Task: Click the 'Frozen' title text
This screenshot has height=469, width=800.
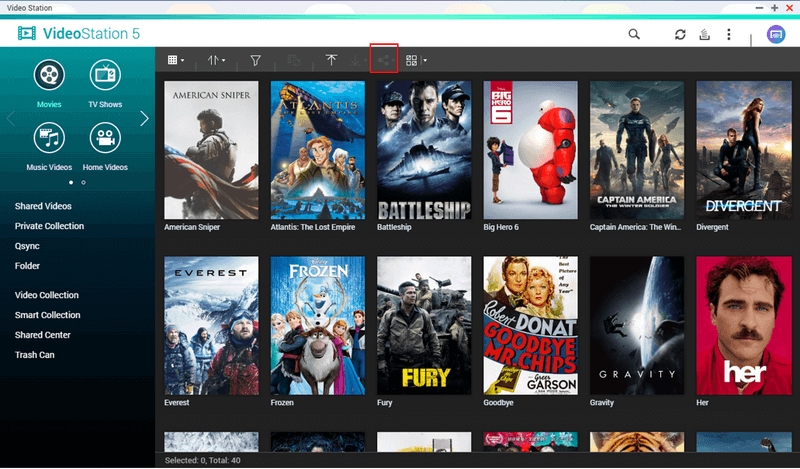Action: point(282,403)
